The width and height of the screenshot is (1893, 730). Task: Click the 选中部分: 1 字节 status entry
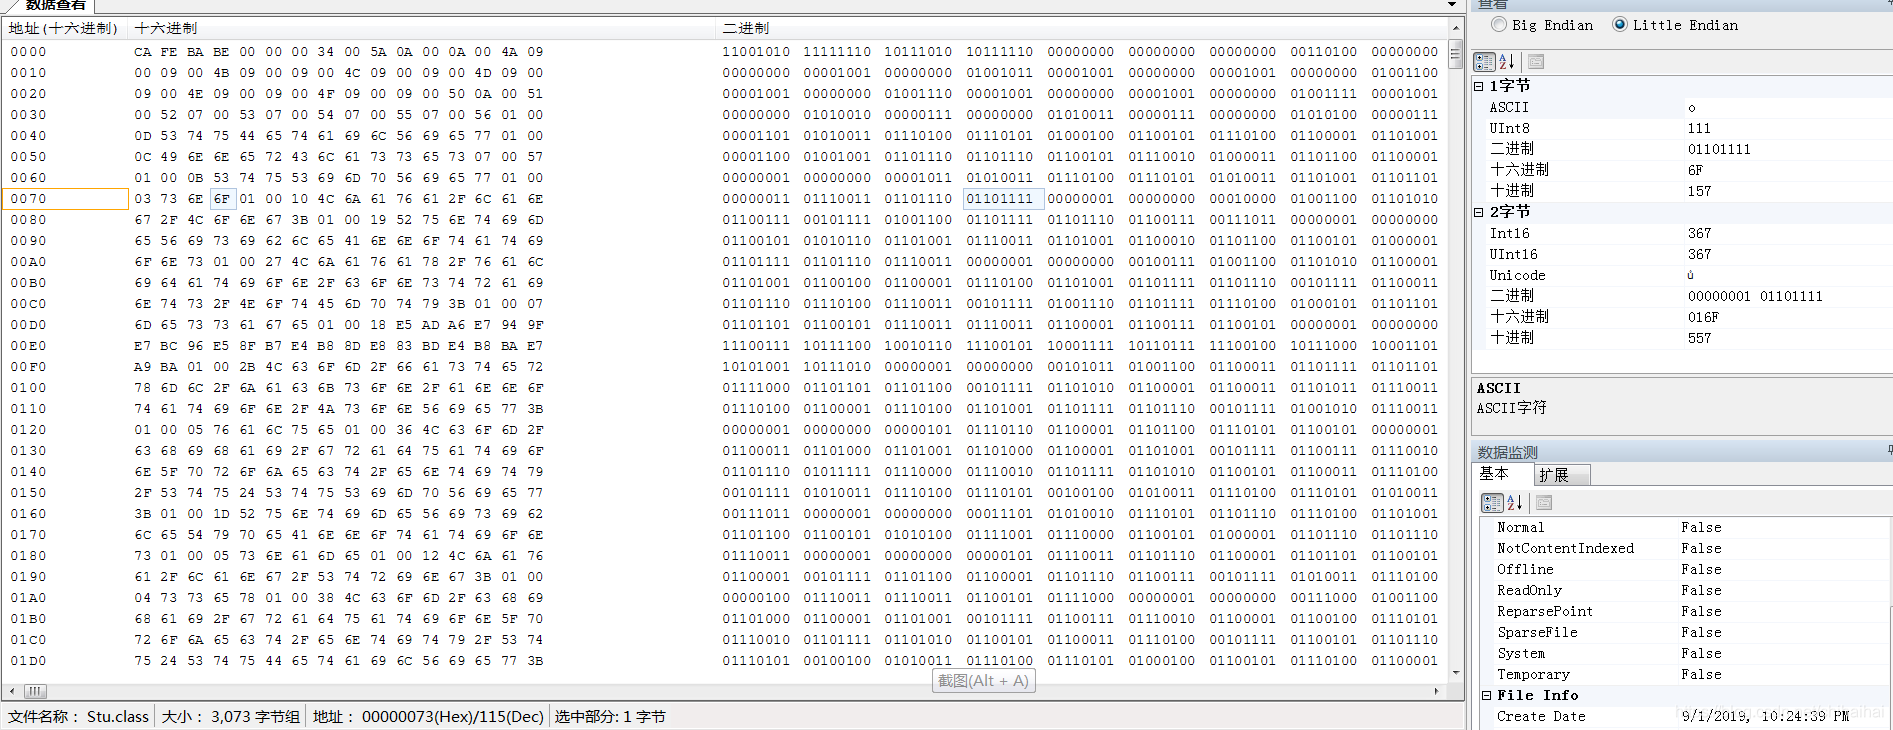tap(610, 717)
